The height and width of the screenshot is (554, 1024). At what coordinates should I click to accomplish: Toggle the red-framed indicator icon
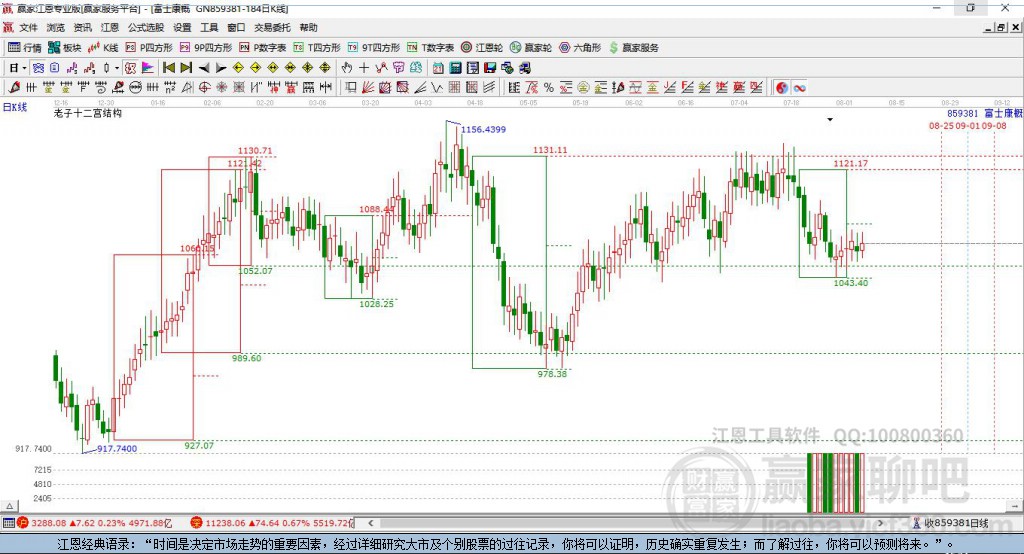click(131, 68)
